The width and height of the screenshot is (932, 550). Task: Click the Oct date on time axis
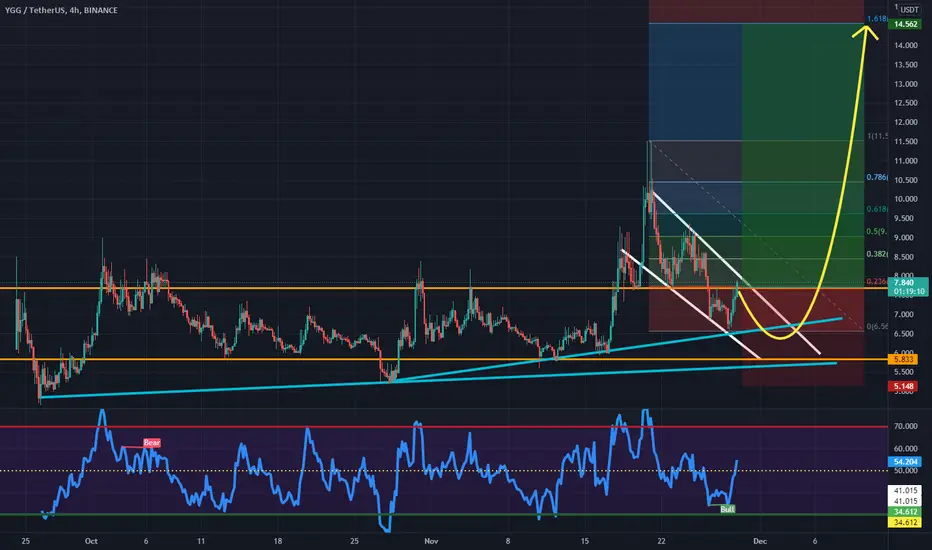[91, 541]
